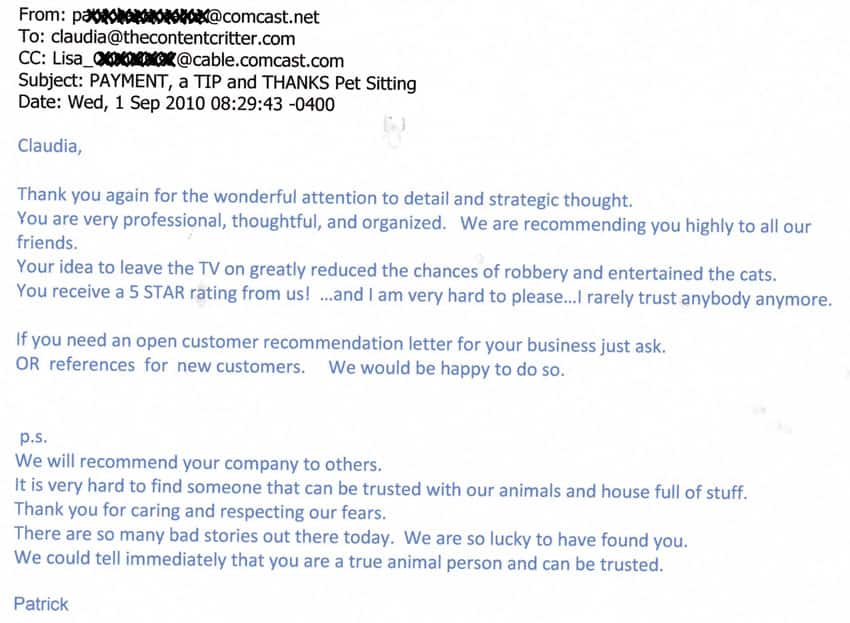Click the signature Patrick
Image resolution: width=850 pixels, height=623 pixels.
click(x=41, y=604)
